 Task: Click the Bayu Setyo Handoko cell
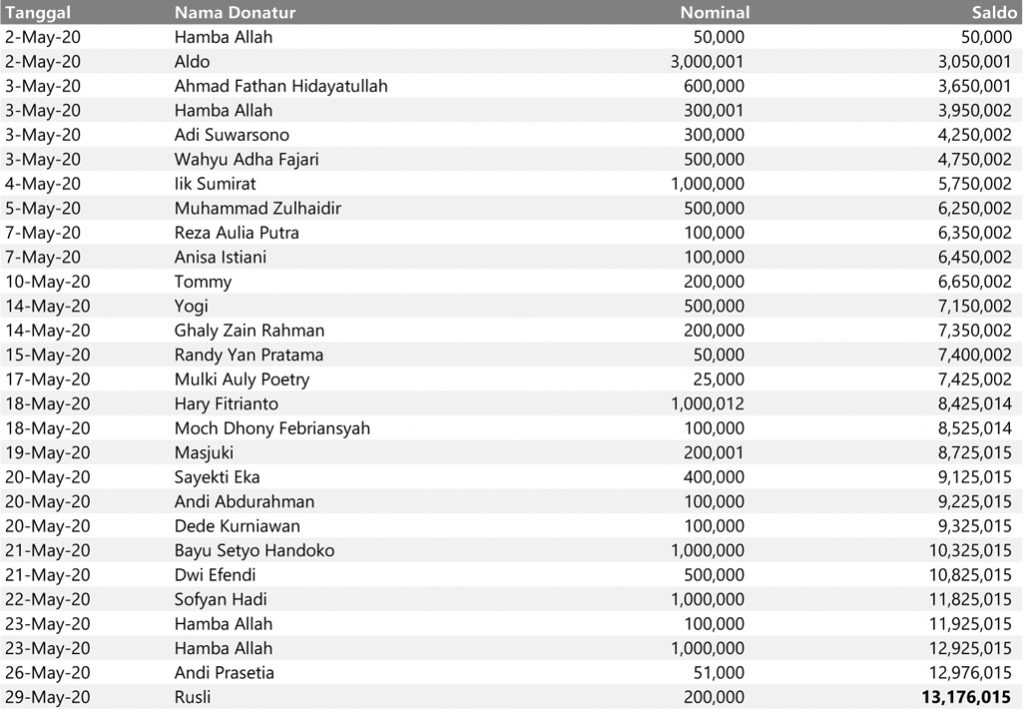(254, 551)
